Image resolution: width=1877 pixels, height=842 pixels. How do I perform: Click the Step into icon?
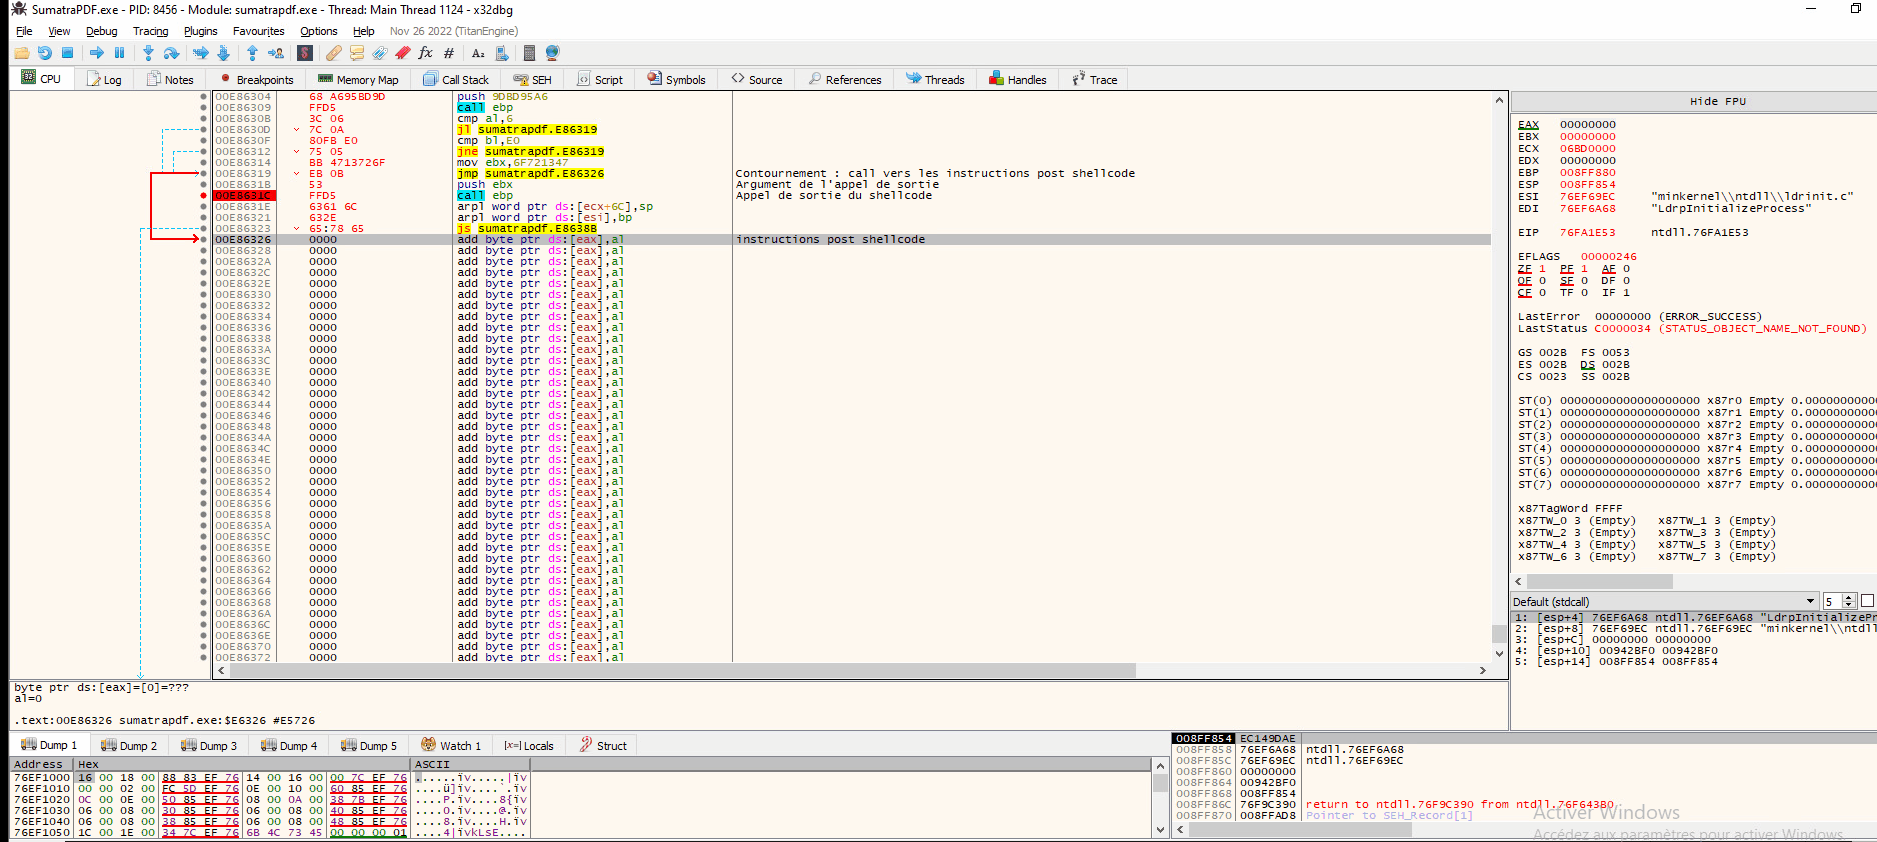149,53
